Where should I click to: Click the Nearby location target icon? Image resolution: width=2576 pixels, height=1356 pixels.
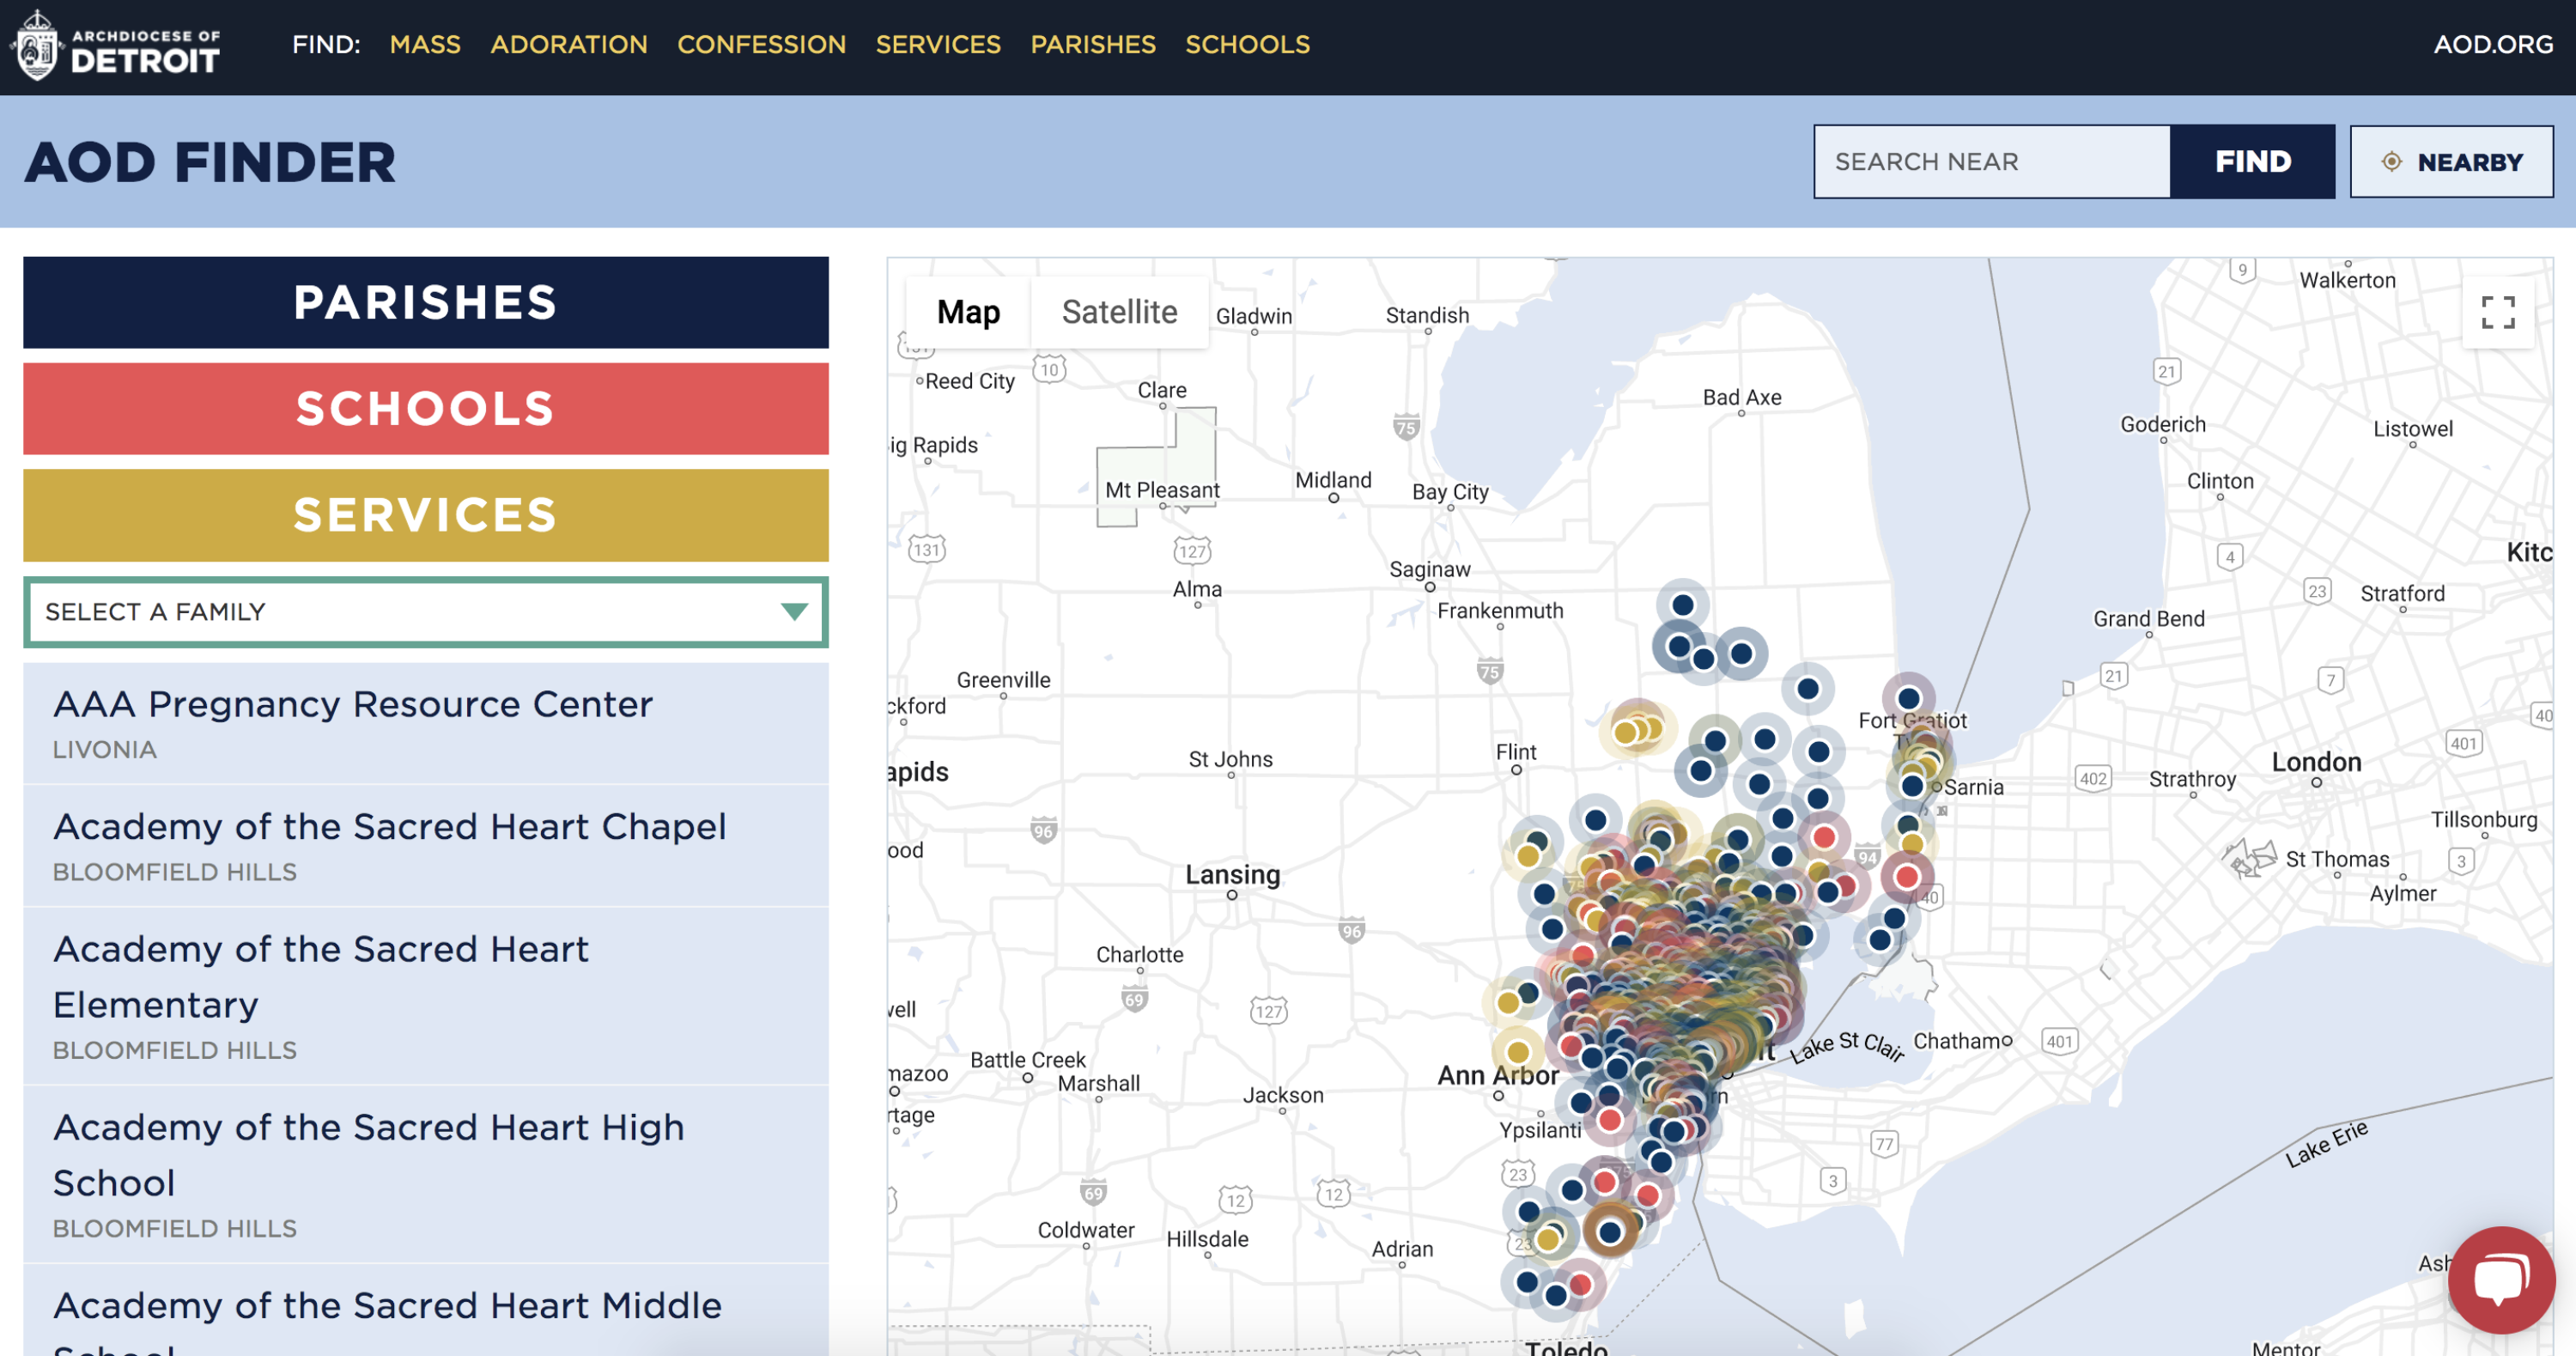[2391, 162]
